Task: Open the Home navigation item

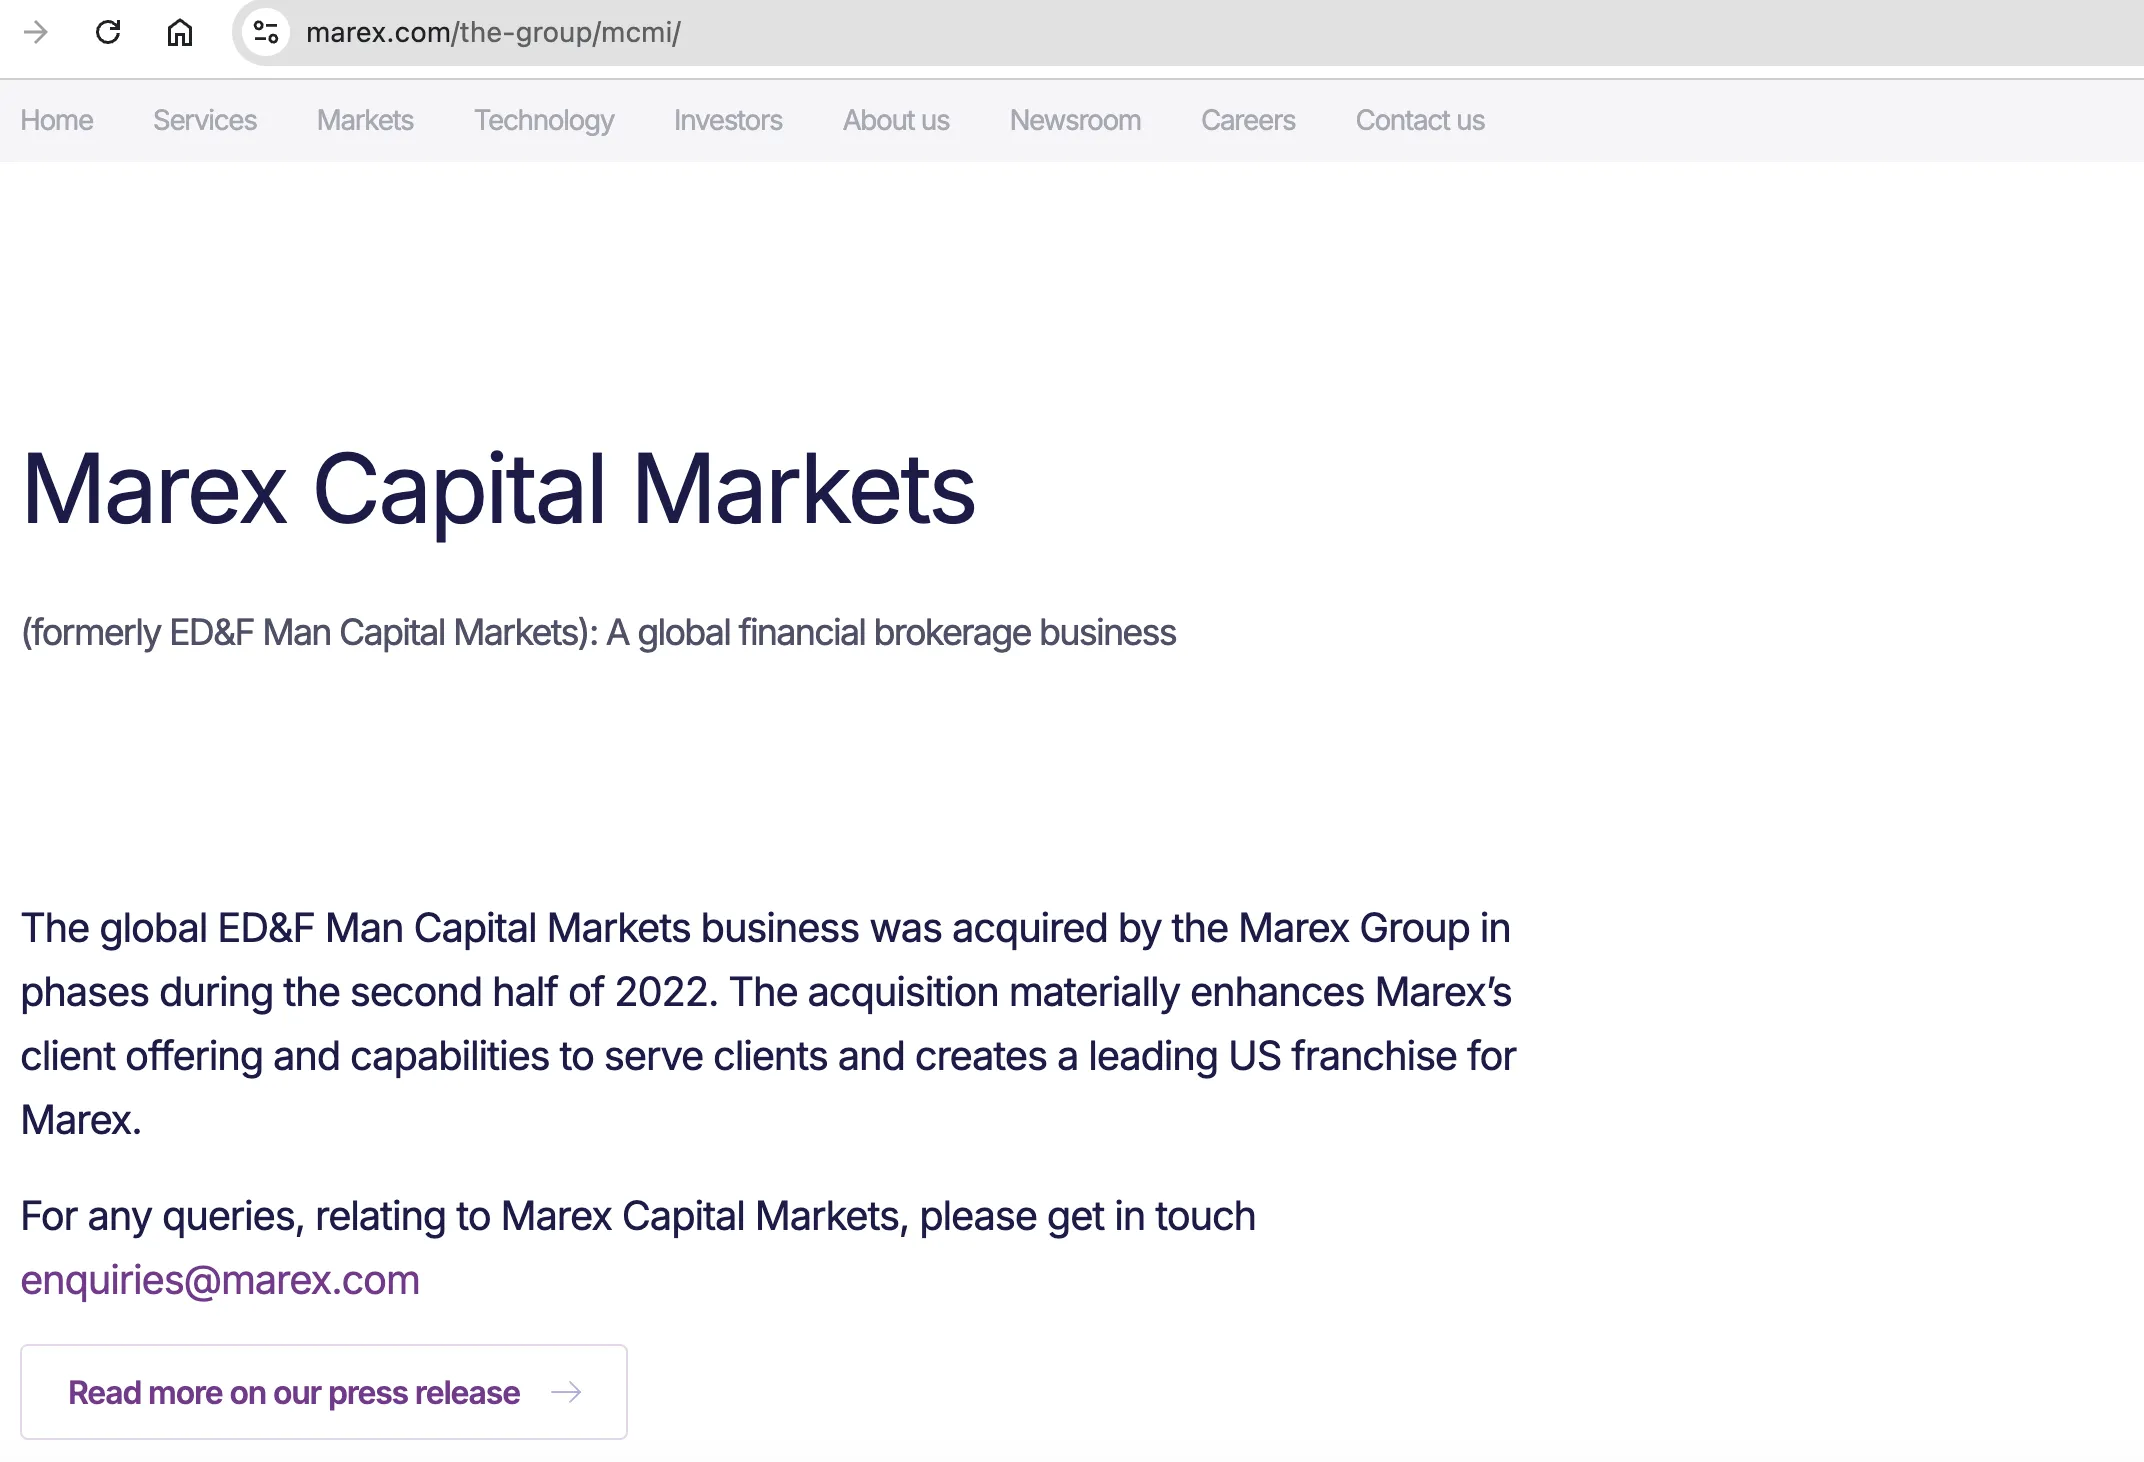Action: tap(57, 120)
